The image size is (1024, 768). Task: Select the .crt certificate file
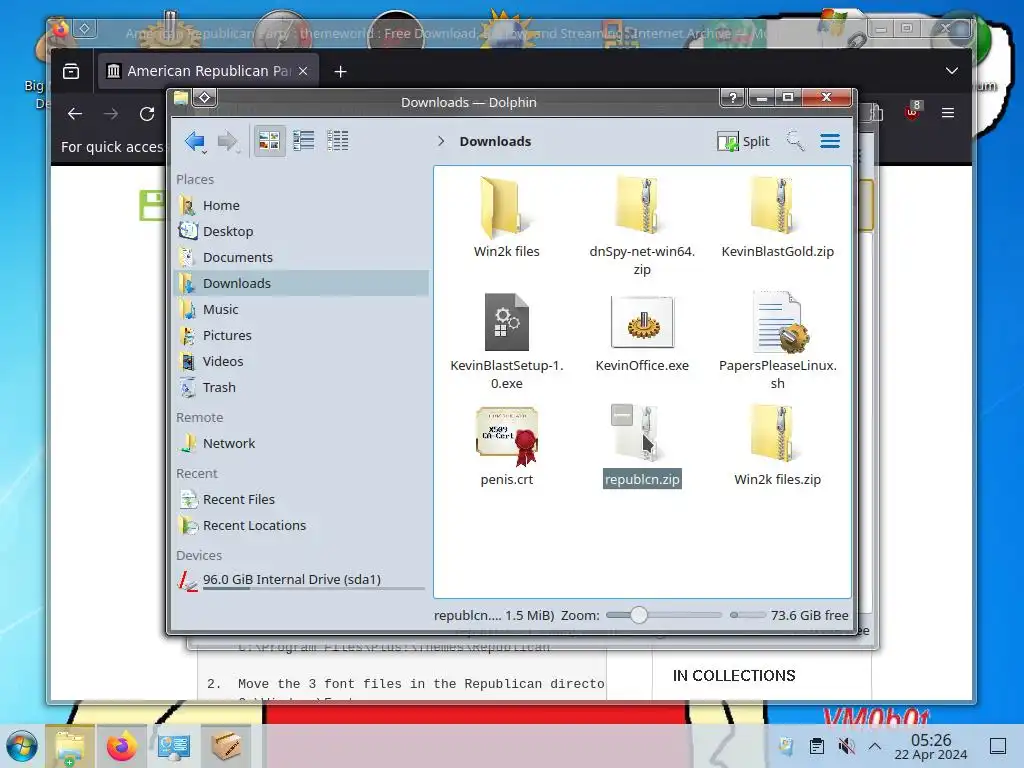click(x=507, y=445)
